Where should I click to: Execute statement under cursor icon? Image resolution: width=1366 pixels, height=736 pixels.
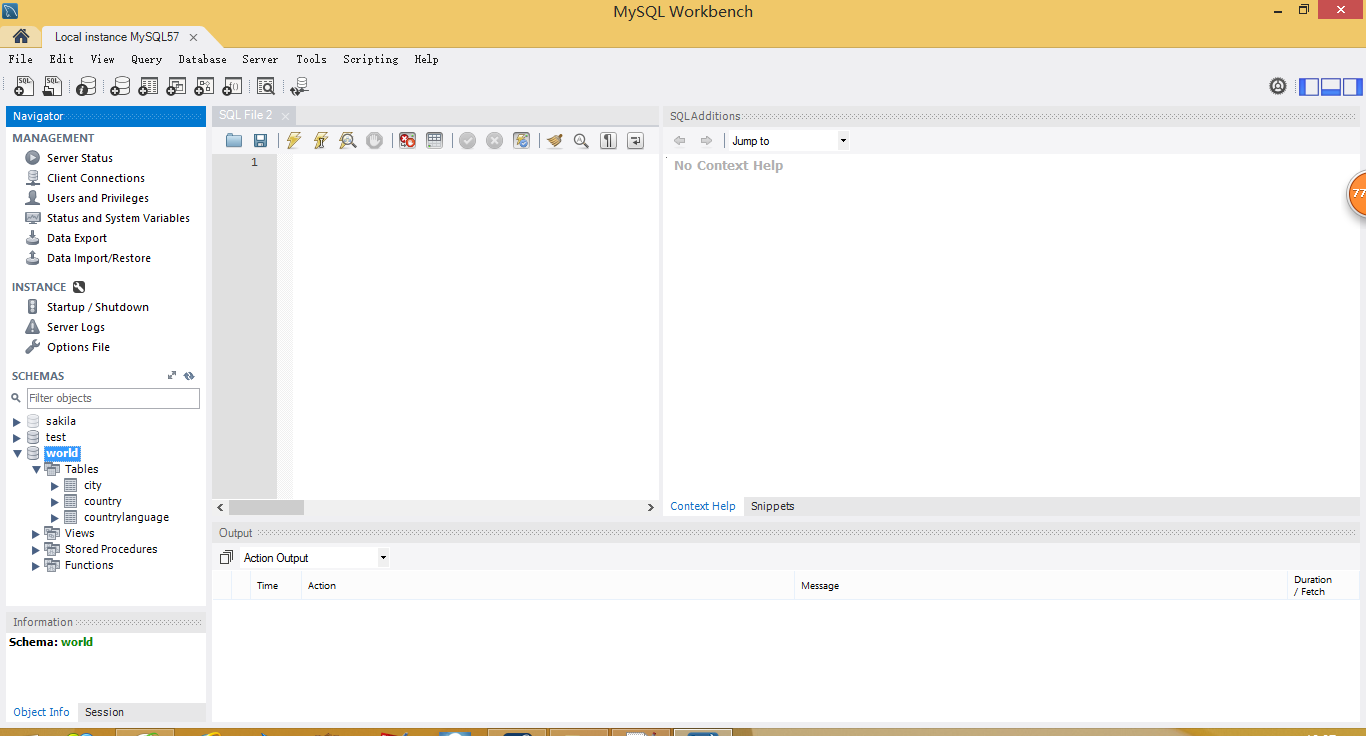pos(320,141)
